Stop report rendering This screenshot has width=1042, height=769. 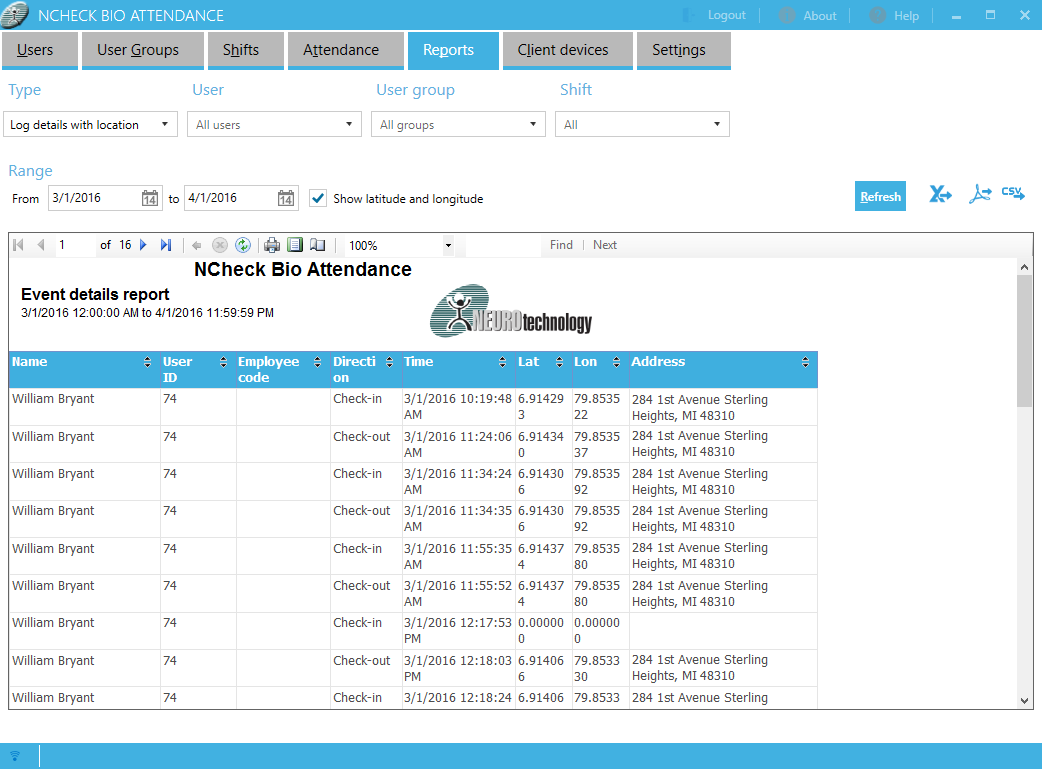(x=220, y=245)
